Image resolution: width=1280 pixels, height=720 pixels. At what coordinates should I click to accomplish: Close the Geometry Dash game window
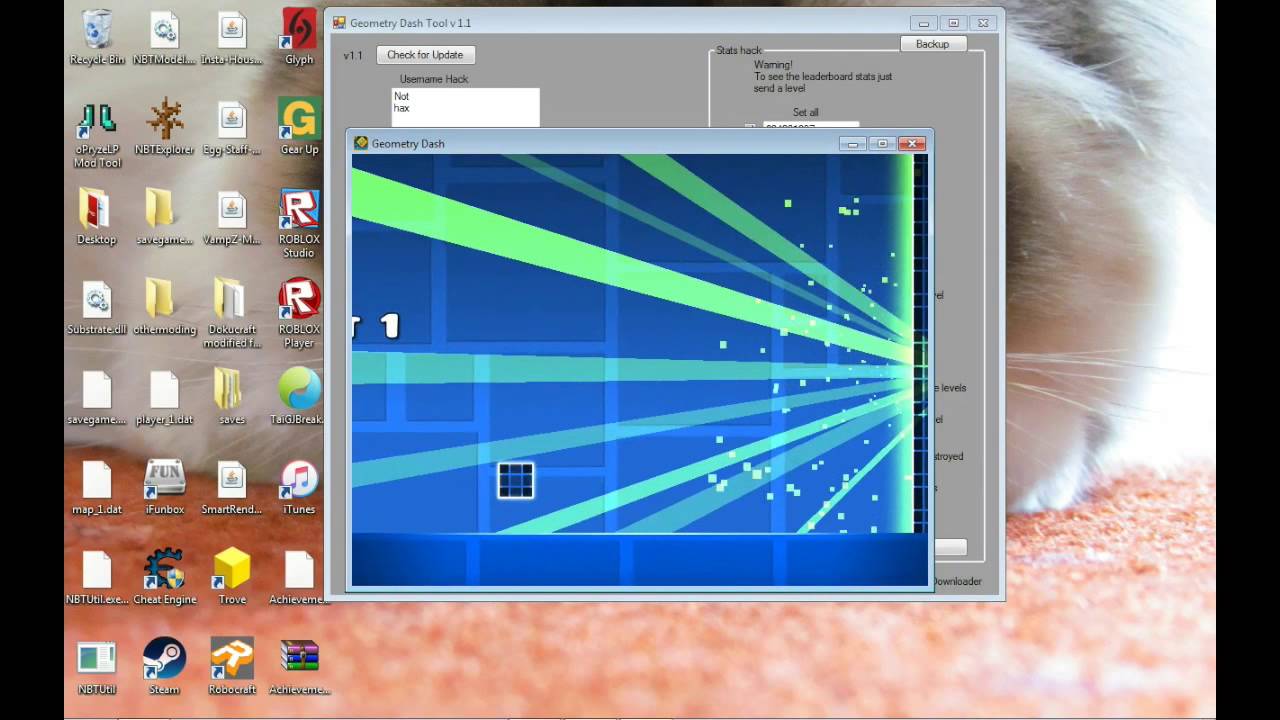pyautogui.click(x=912, y=144)
